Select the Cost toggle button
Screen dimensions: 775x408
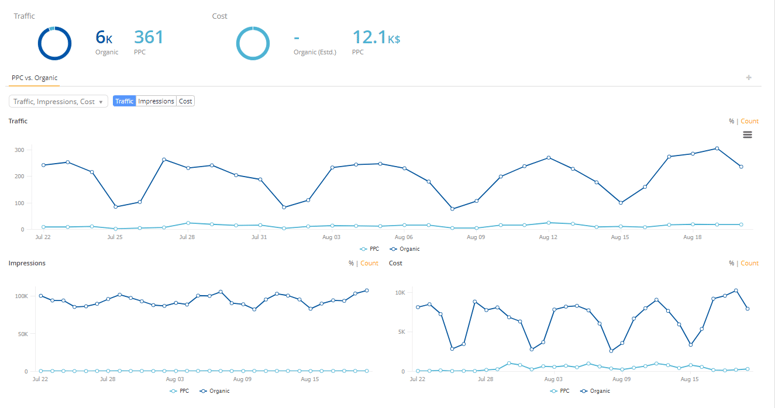coord(185,101)
